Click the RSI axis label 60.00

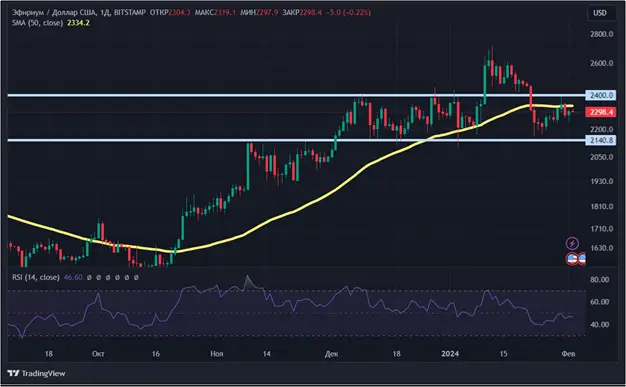(600, 302)
